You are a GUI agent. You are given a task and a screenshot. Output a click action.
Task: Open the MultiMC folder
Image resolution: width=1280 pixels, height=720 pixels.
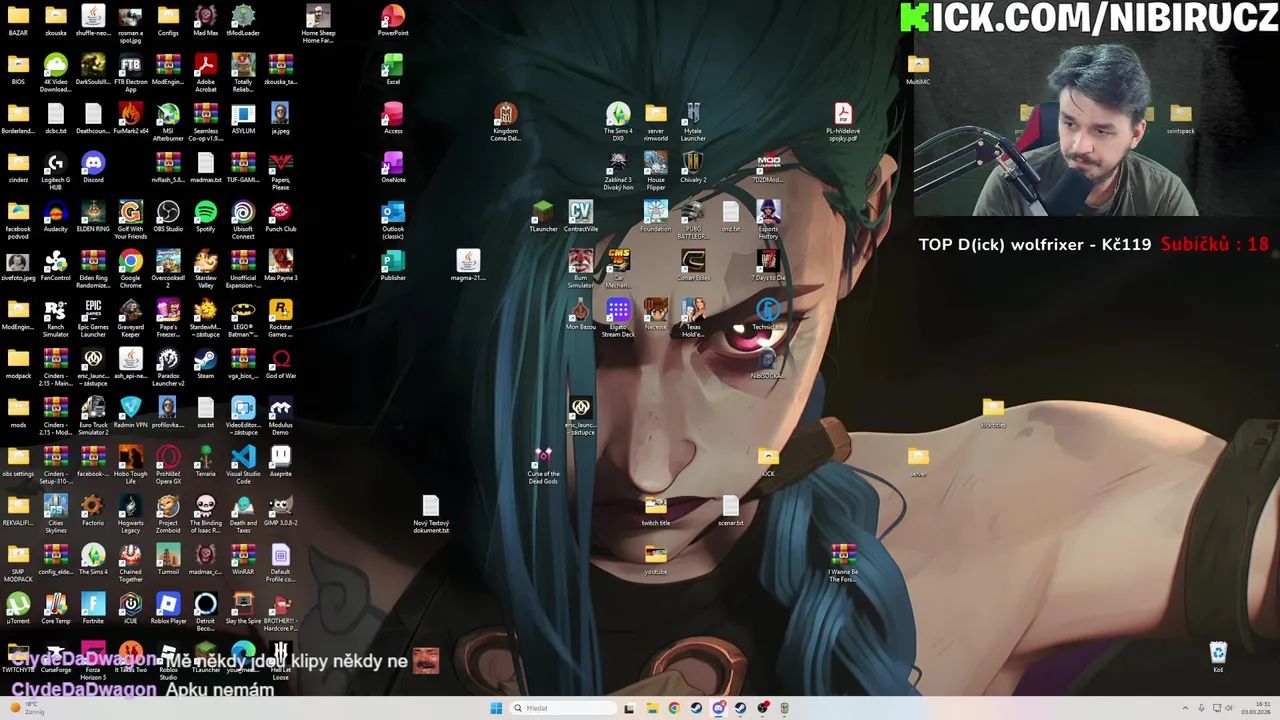pyautogui.click(x=918, y=69)
